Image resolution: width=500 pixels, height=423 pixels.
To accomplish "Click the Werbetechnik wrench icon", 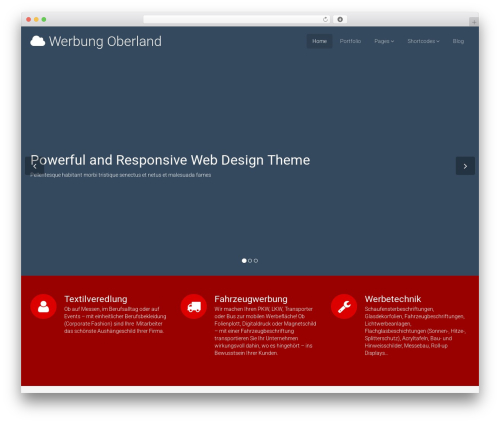I will [x=344, y=307].
